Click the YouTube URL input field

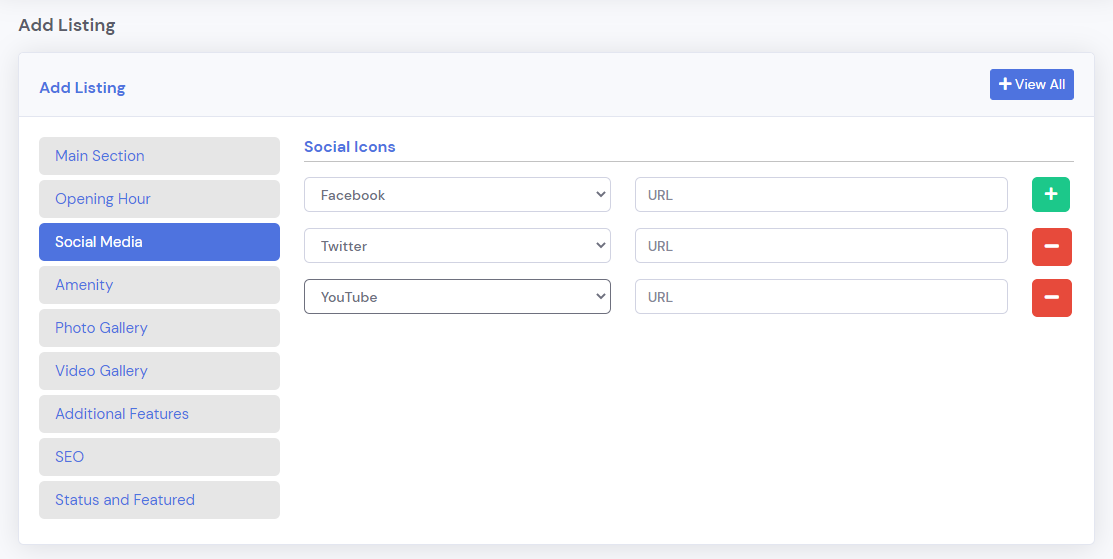pyautogui.click(x=820, y=297)
